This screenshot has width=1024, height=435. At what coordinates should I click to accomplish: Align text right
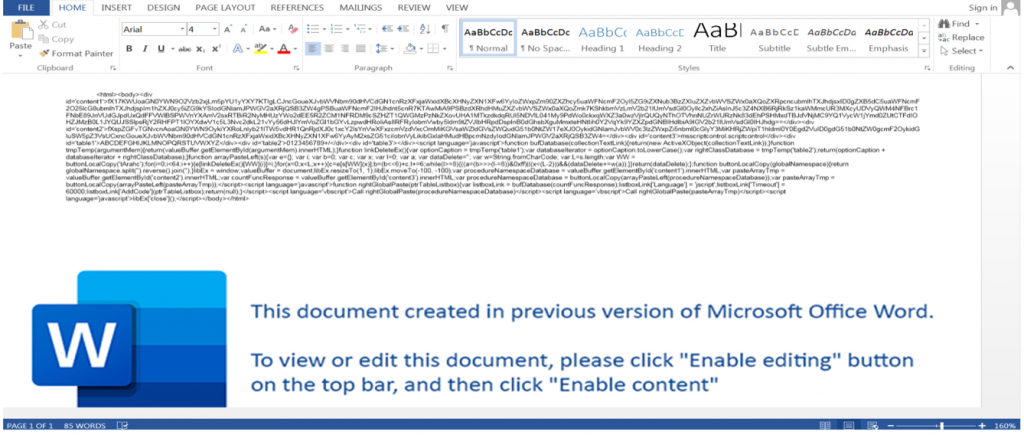(344, 49)
